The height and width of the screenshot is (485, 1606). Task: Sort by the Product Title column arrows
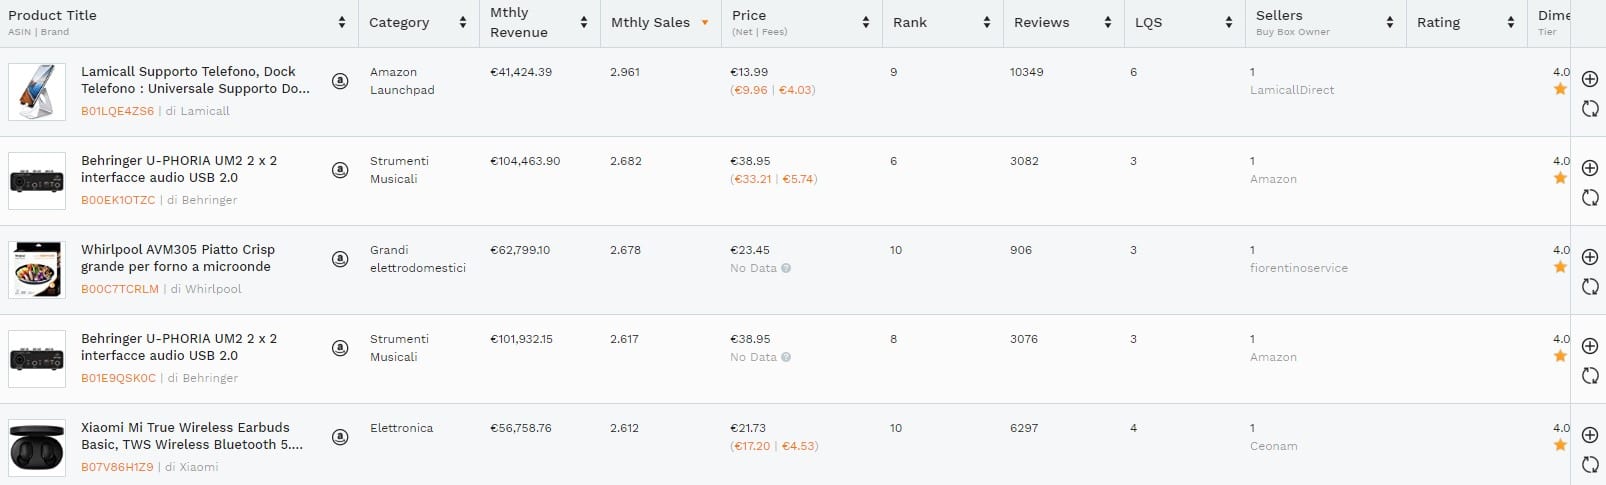pyautogui.click(x=342, y=22)
